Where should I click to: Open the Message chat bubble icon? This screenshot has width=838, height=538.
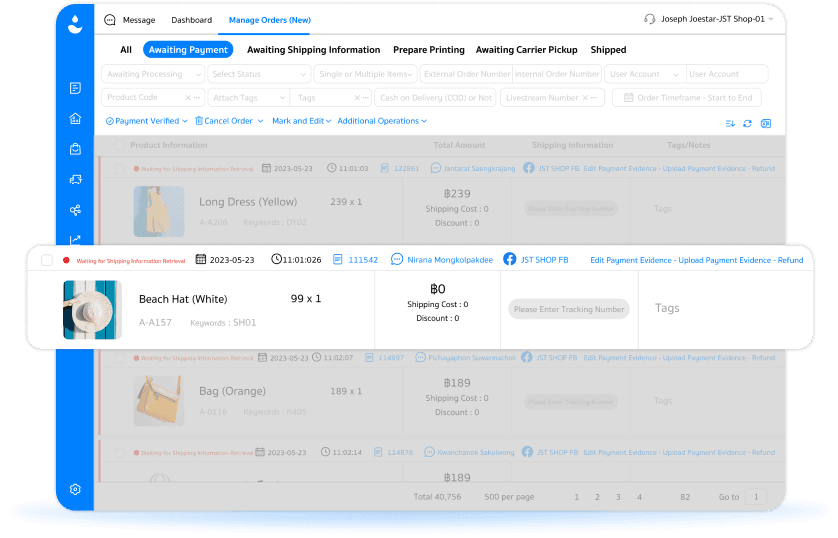point(110,20)
